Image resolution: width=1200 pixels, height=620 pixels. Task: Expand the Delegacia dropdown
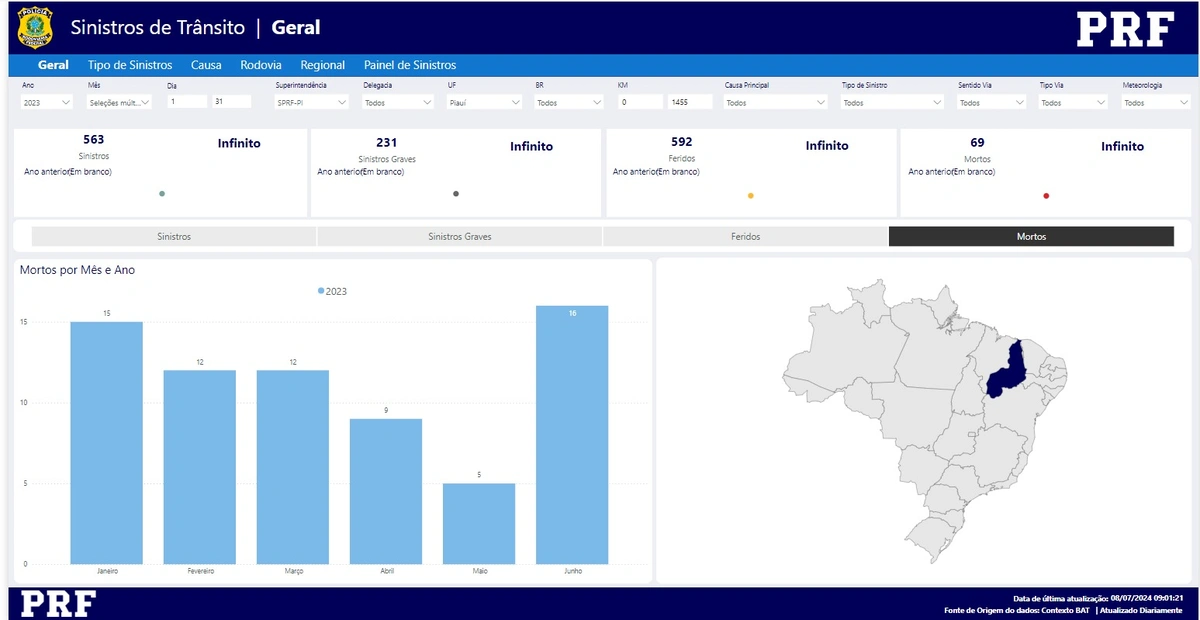pyautogui.click(x=398, y=102)
